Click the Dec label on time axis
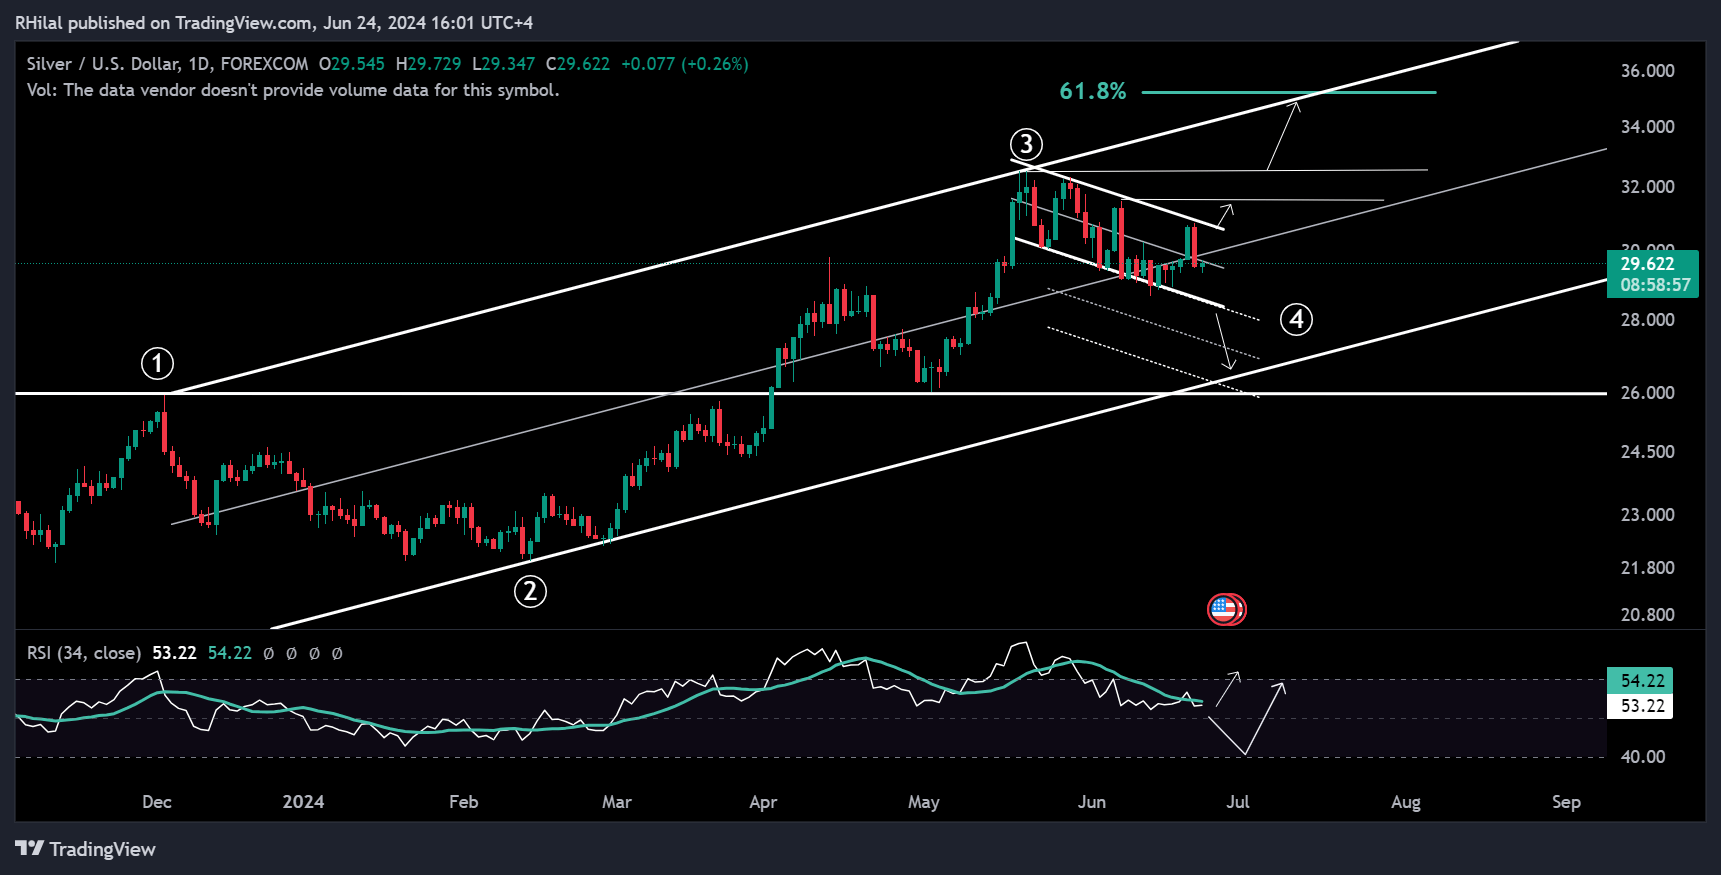This screenshot has height=875, width=1721. point(157,802)
